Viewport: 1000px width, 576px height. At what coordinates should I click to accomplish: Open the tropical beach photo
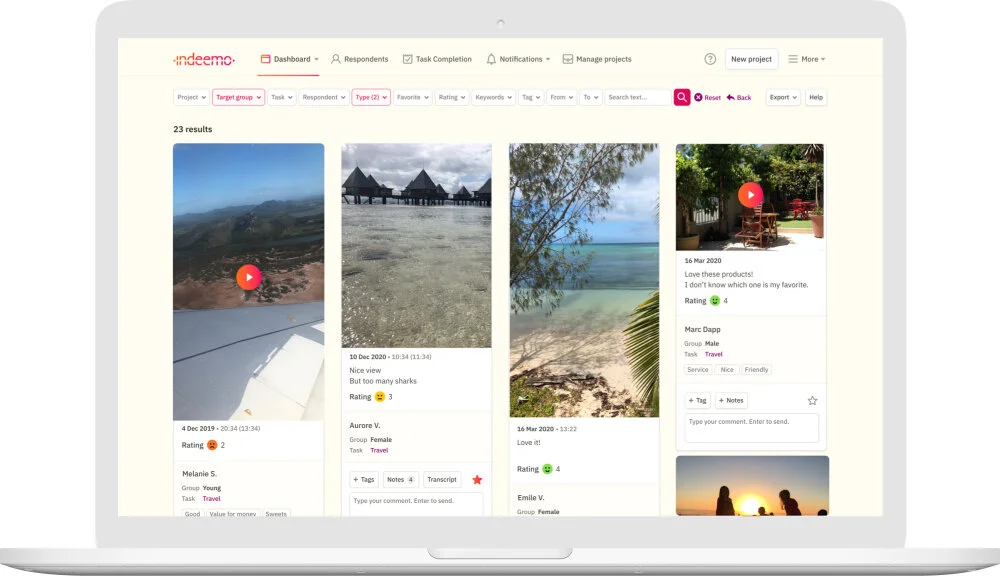point(584,280)
